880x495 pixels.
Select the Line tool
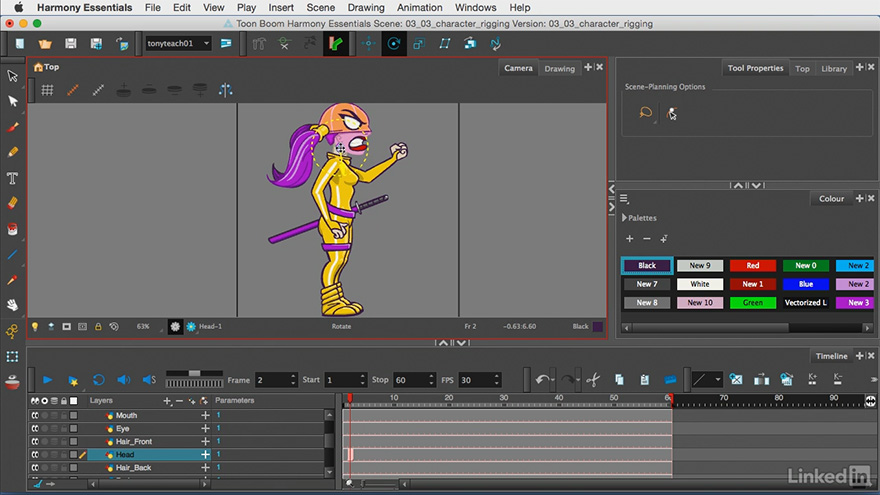(12, 255)
